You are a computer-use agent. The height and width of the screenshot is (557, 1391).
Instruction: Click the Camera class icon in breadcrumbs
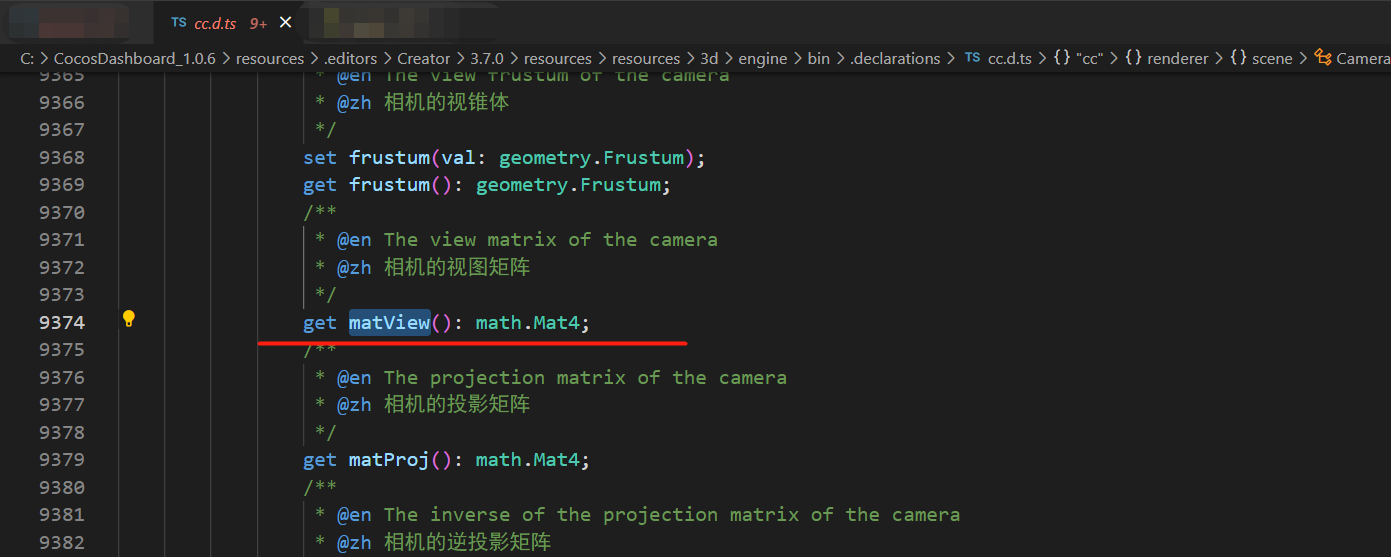pos(1323,58)
